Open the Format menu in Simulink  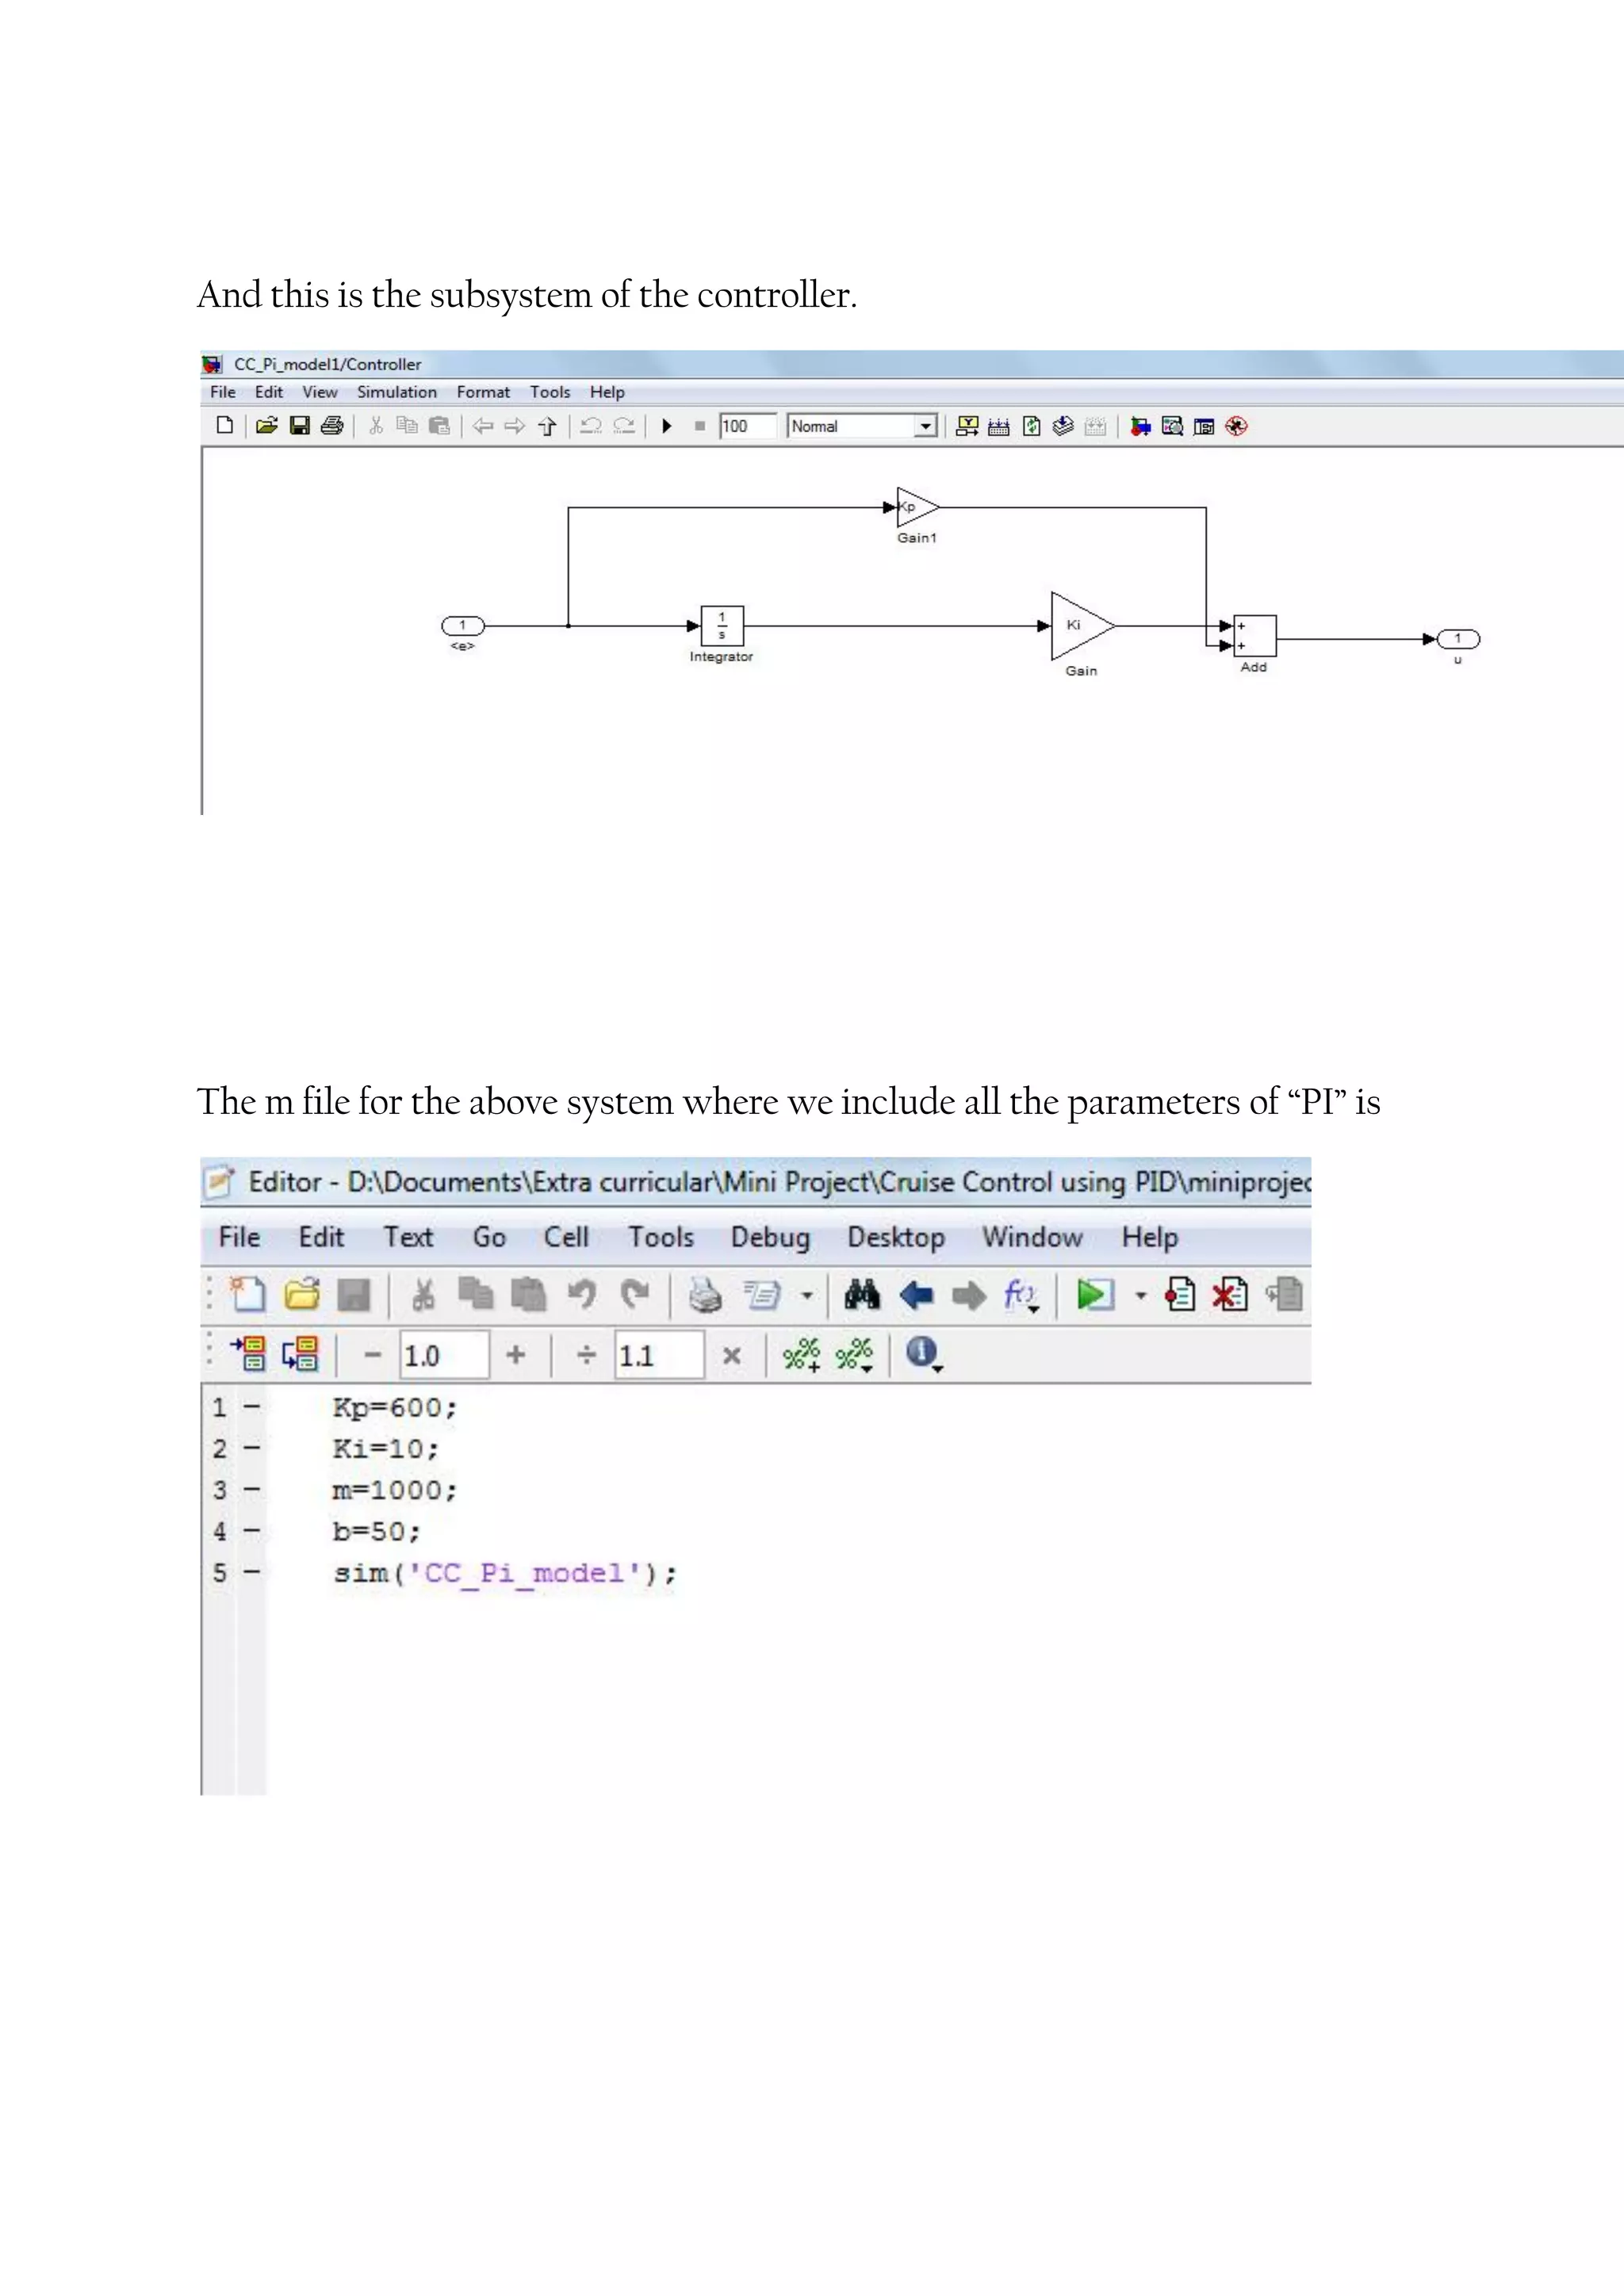point(483,392)
